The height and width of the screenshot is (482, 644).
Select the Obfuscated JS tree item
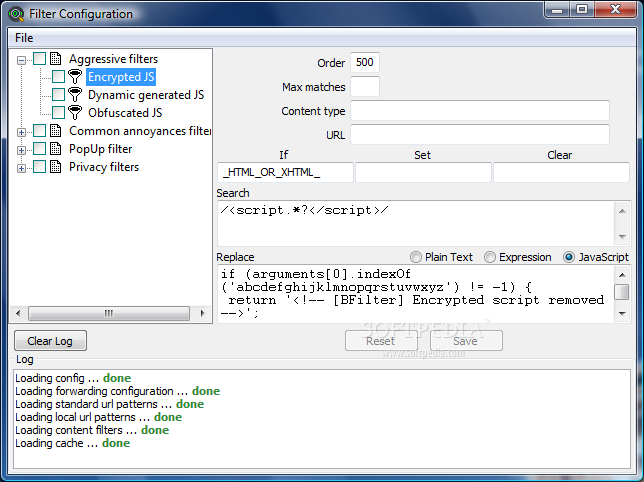coord(125,112)
